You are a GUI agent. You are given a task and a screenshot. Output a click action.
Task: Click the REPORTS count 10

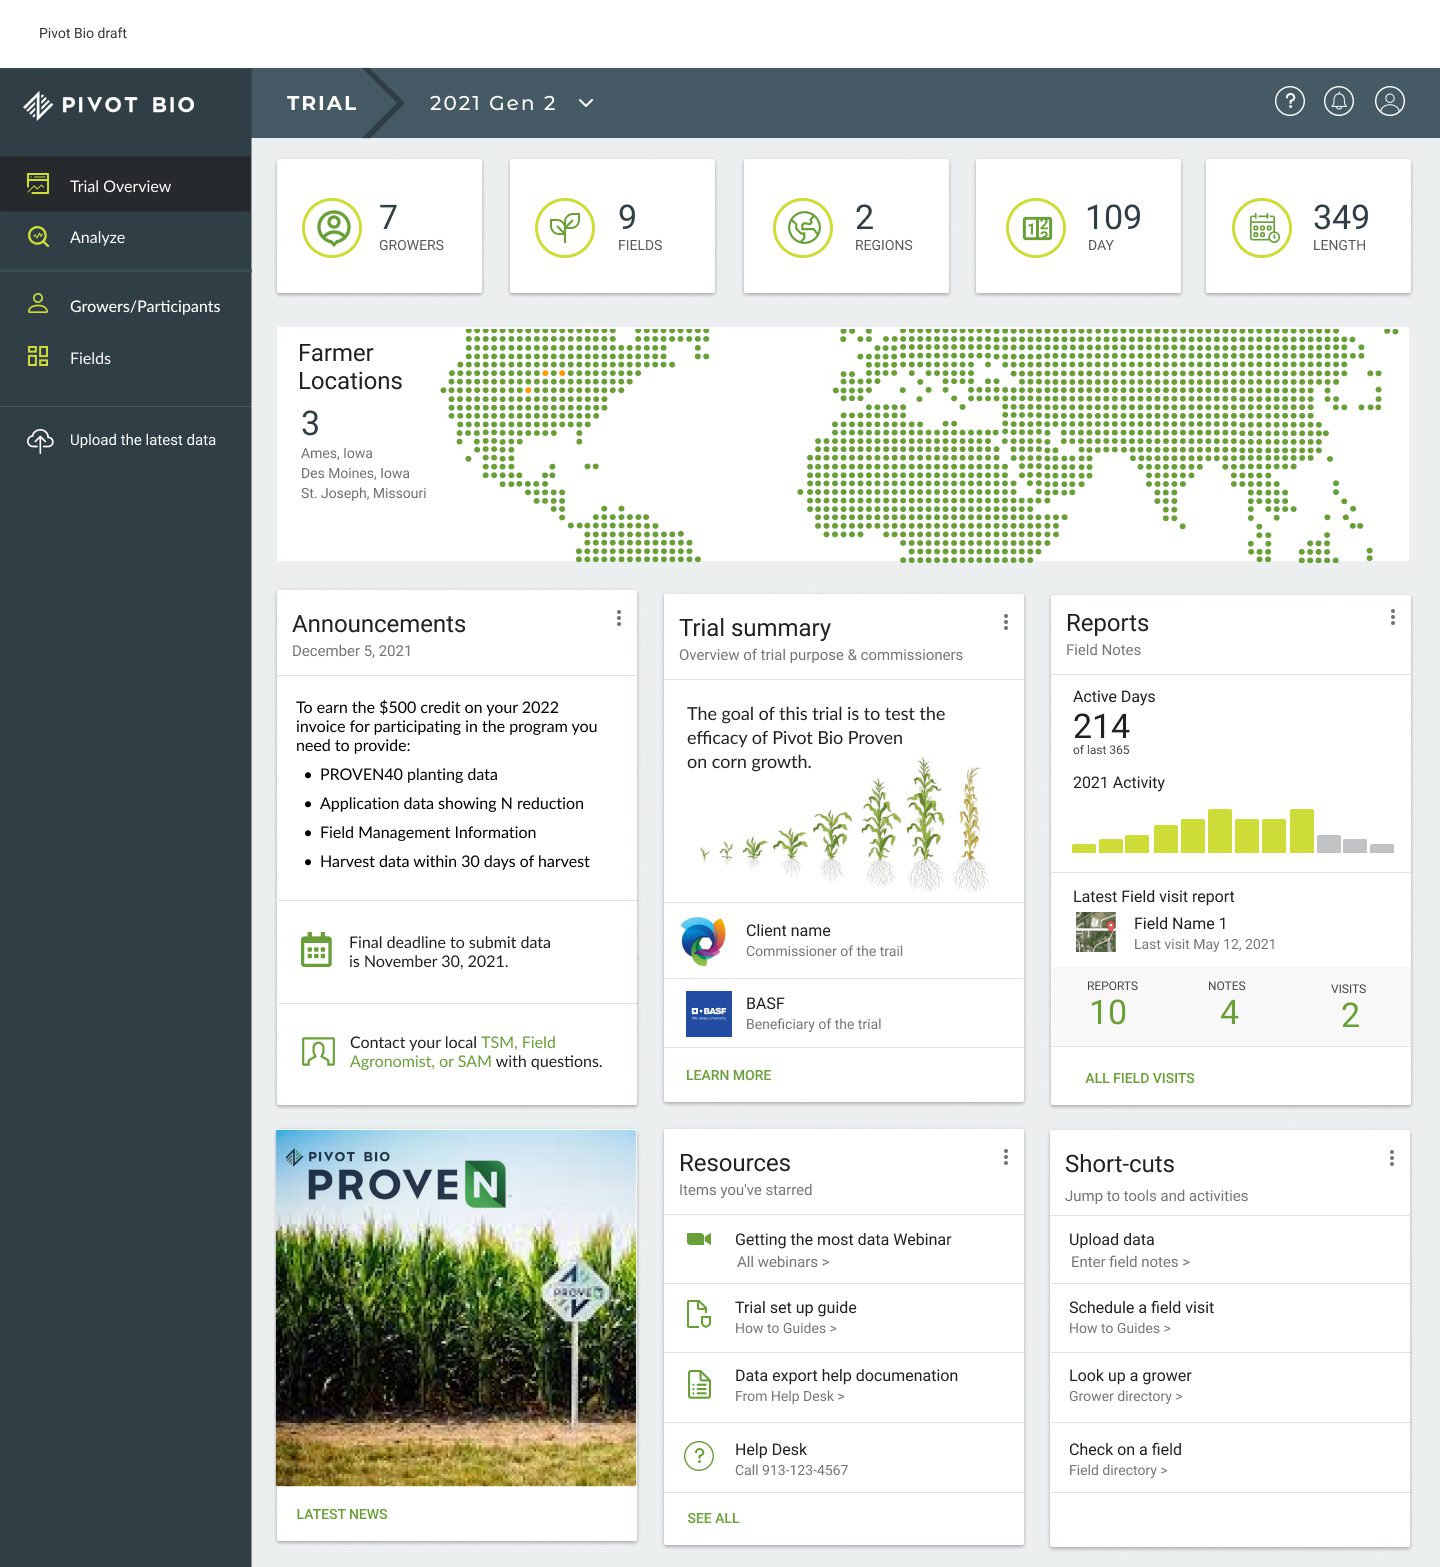1108,1012
